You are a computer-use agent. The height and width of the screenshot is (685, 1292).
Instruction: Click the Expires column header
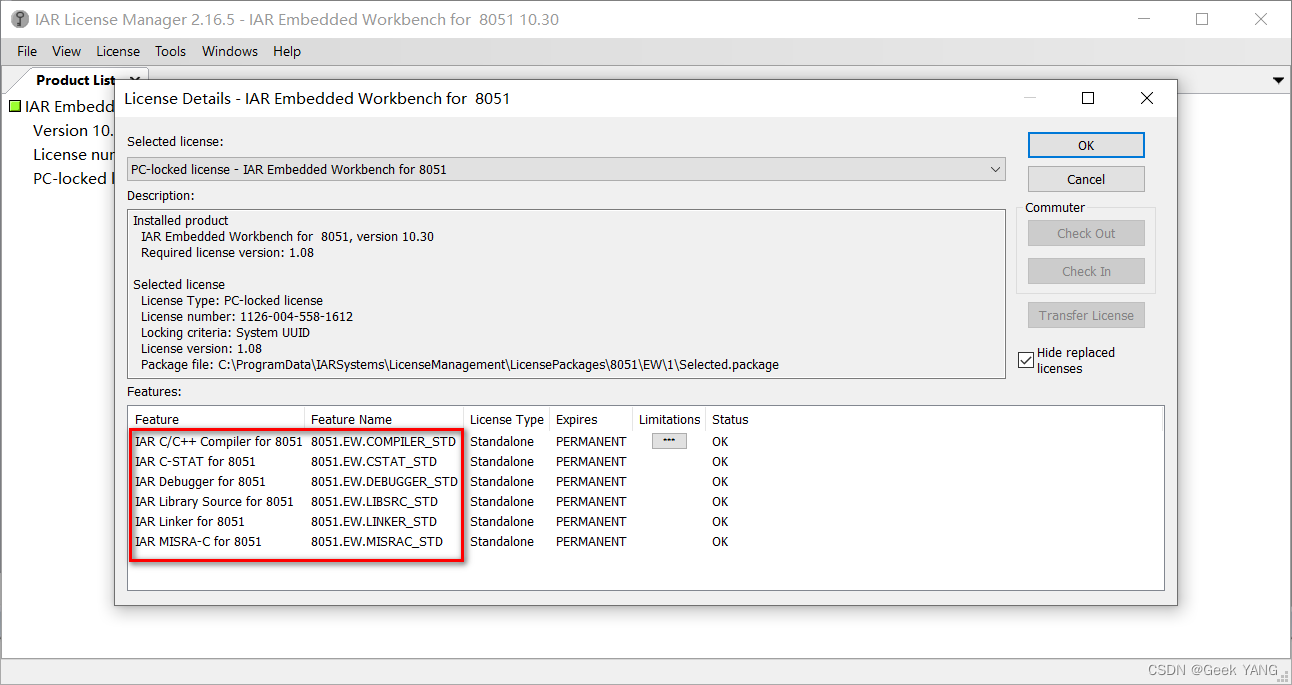(x=591, y=419)
